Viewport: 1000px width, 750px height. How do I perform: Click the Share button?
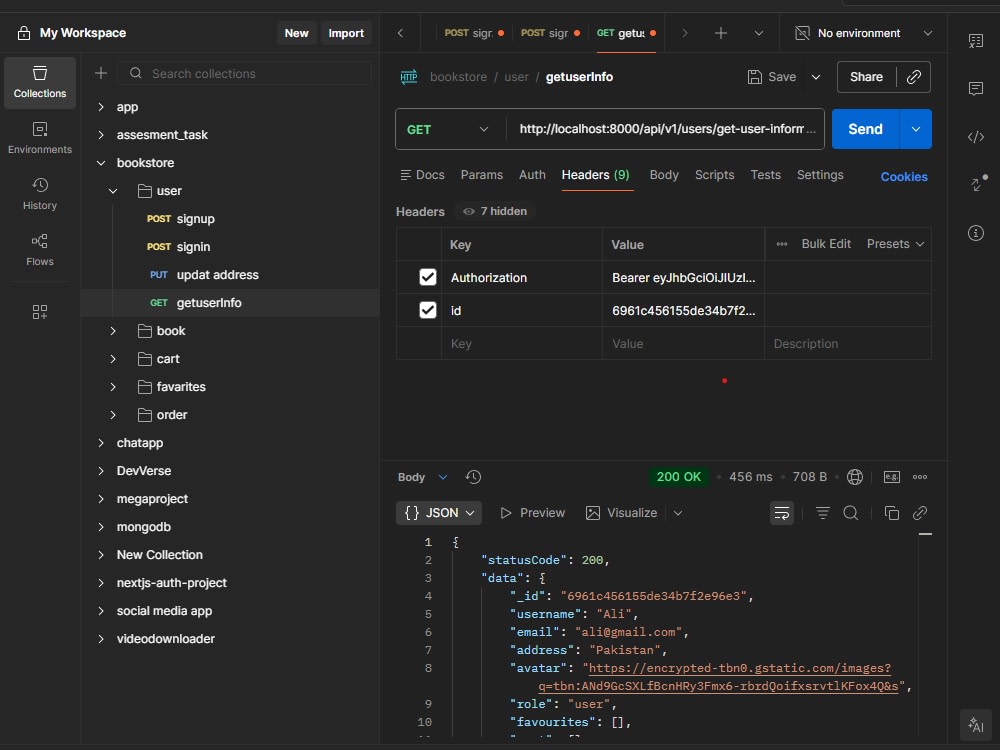866,77
